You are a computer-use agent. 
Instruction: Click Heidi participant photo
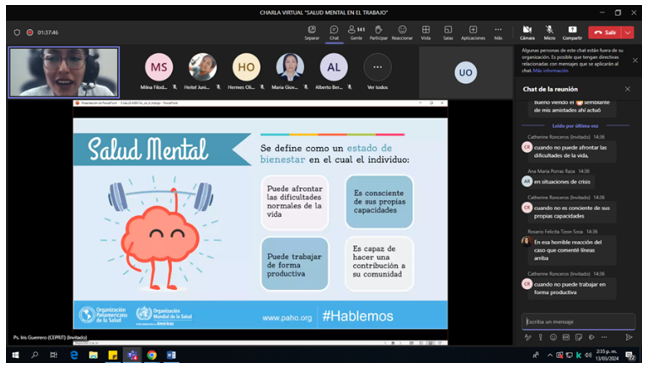[x=202, y=67]
